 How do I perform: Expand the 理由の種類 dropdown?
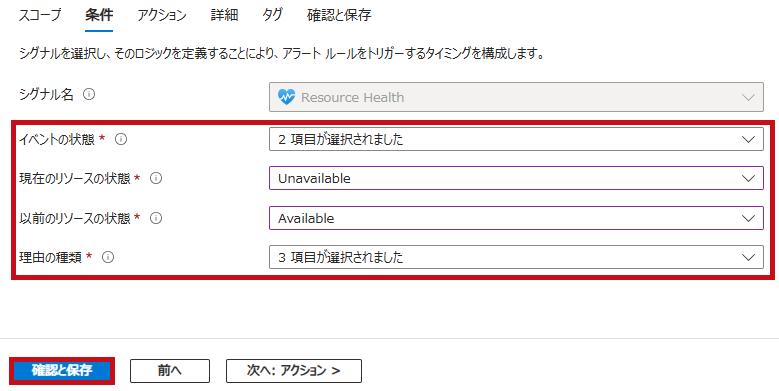click(516, 257)
